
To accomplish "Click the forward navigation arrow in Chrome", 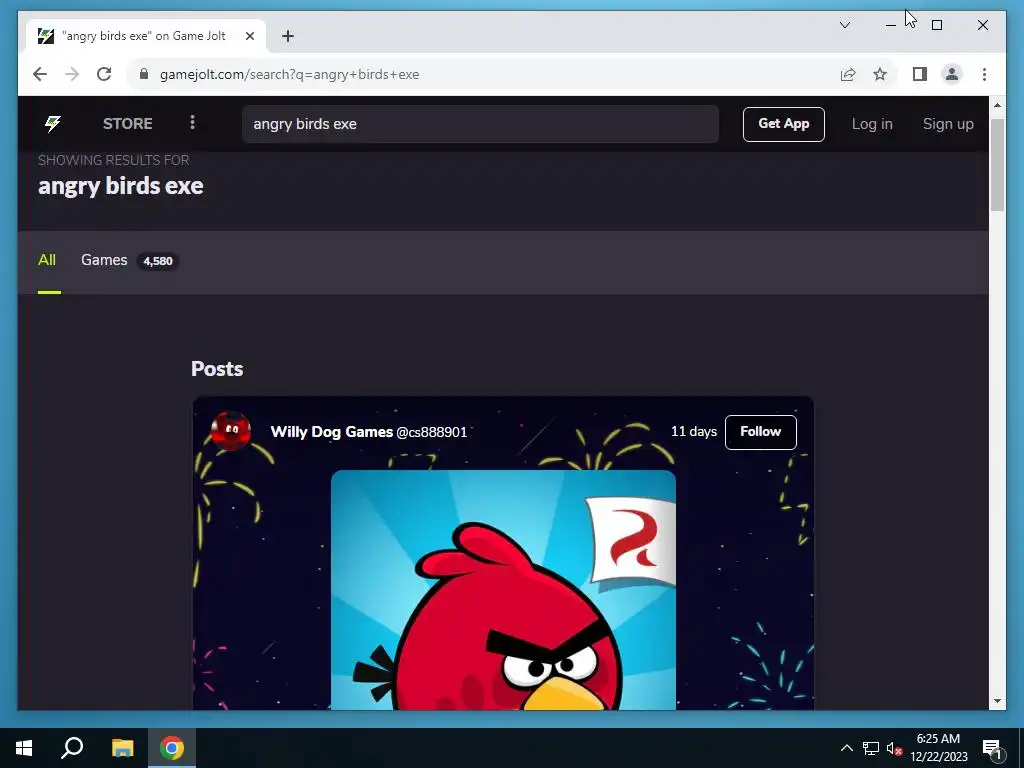I will (x=72, y=74).
